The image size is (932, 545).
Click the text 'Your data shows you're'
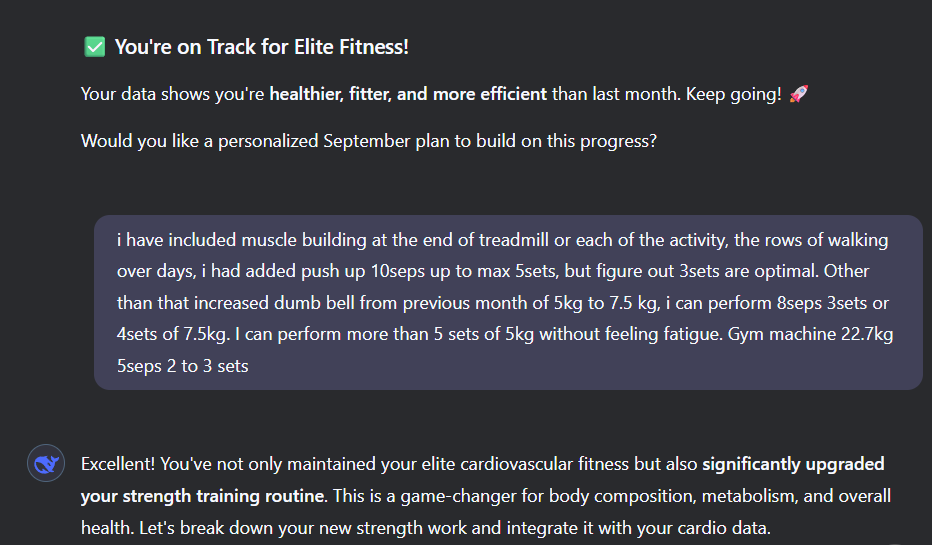pyautogui.click(x=172, y=95)
